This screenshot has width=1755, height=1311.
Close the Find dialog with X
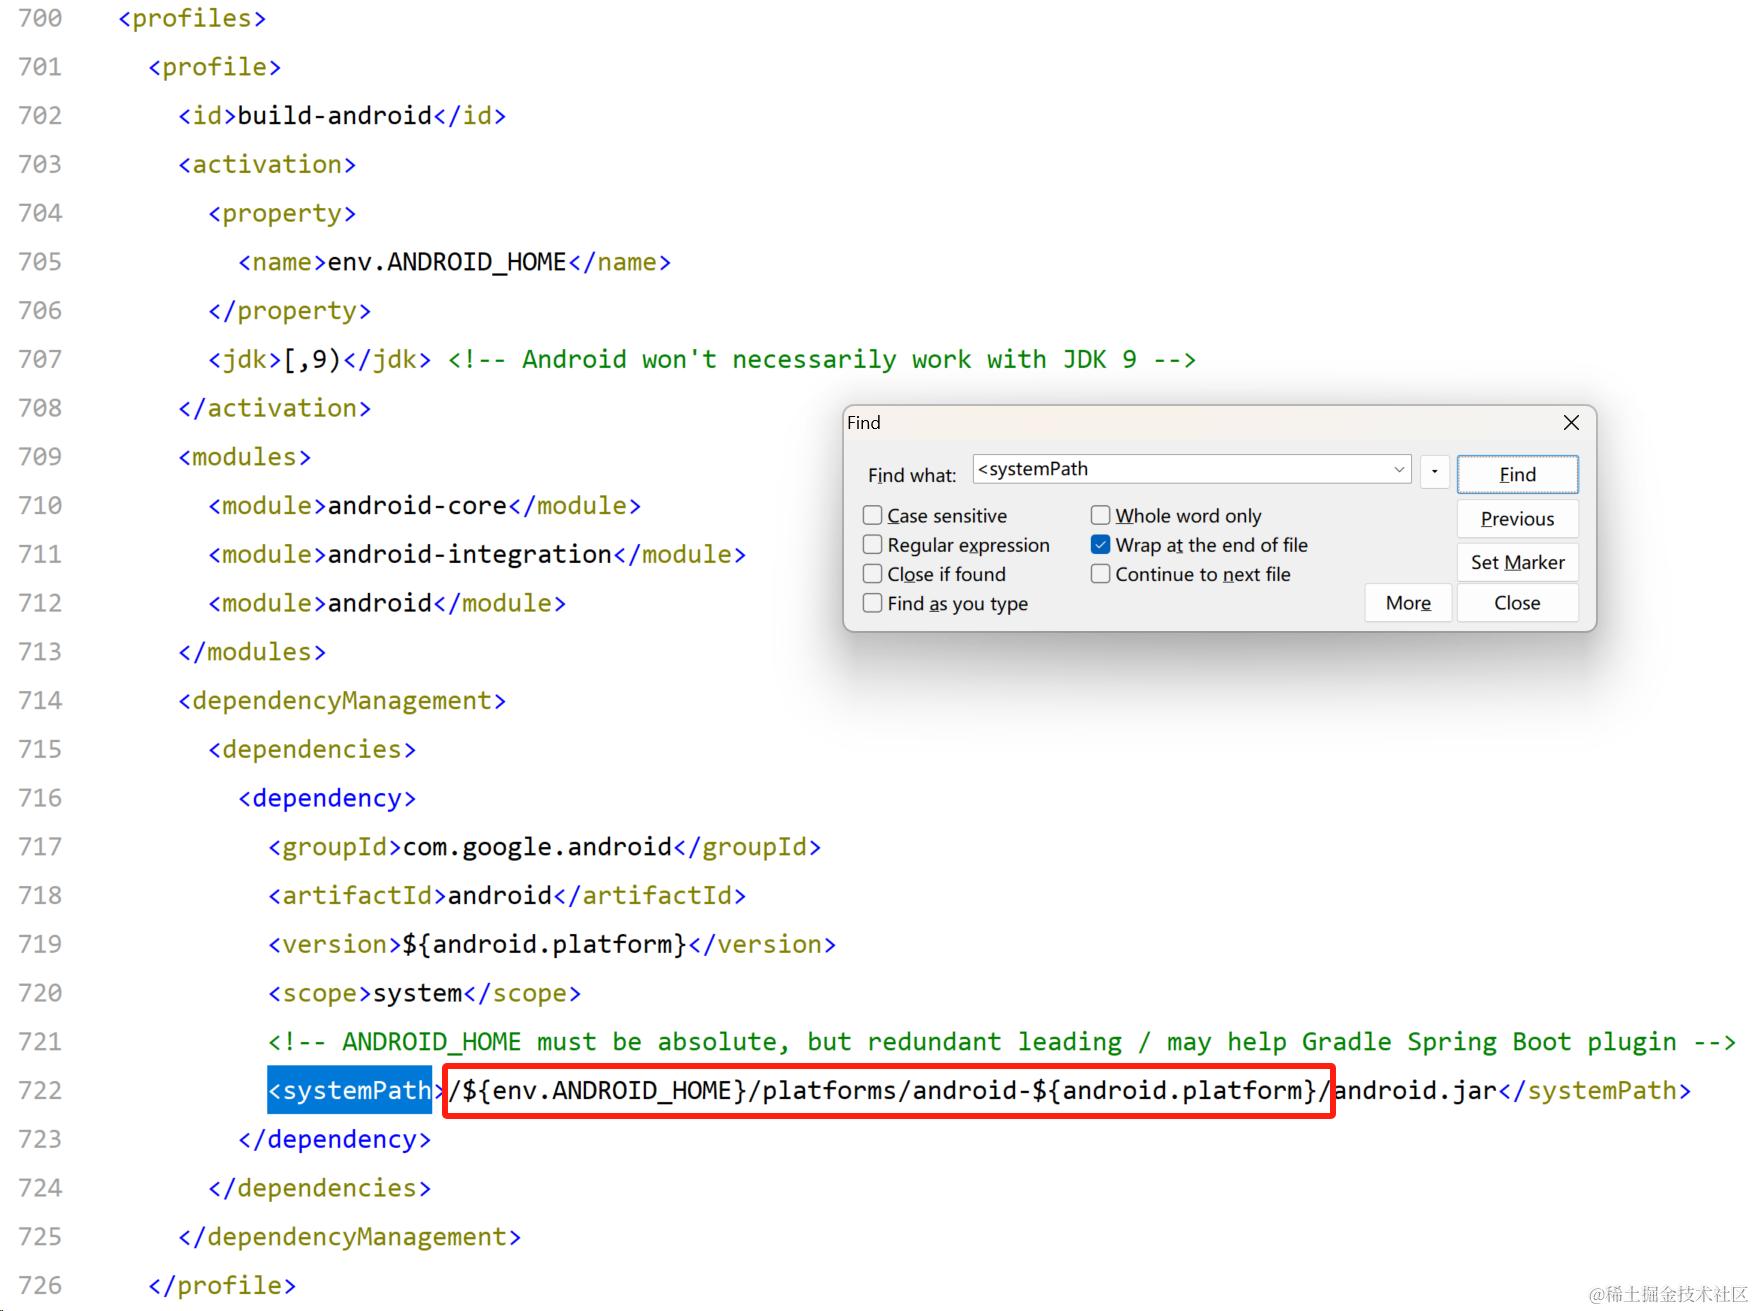coord(1571,422)
